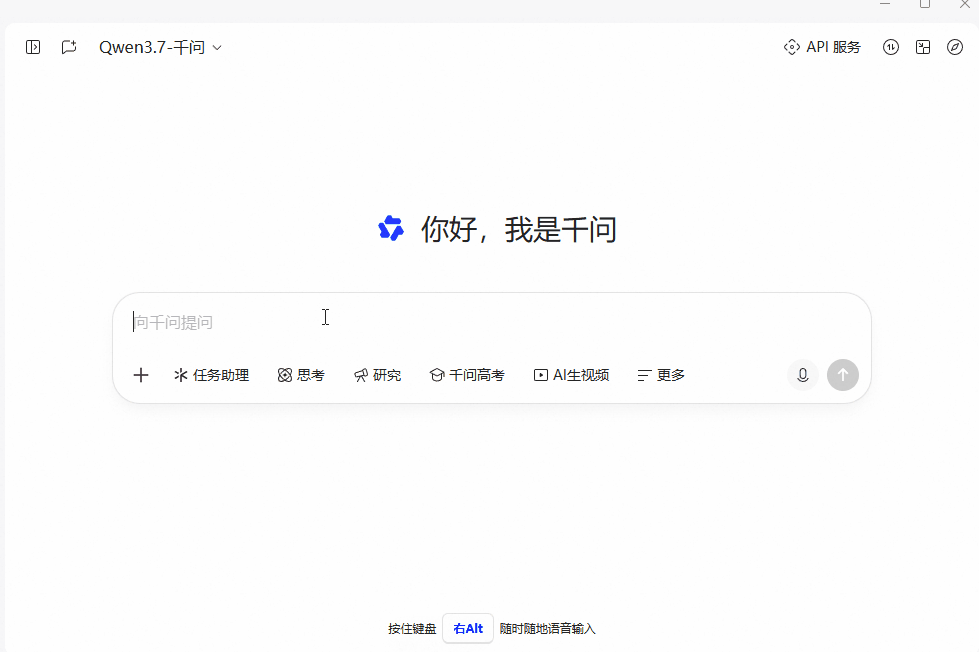Choose 千问高考 option
Image resolution: width=979 pixels, height=652 pixels.
467,375
